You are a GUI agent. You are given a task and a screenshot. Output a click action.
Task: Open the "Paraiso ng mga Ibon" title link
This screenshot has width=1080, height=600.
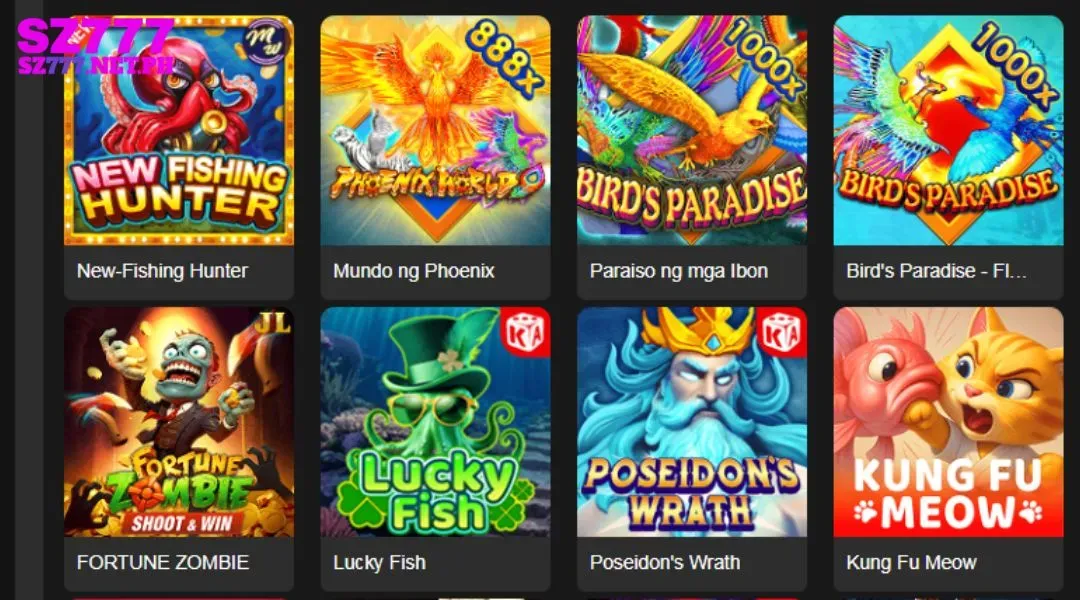tap(678, 271)
